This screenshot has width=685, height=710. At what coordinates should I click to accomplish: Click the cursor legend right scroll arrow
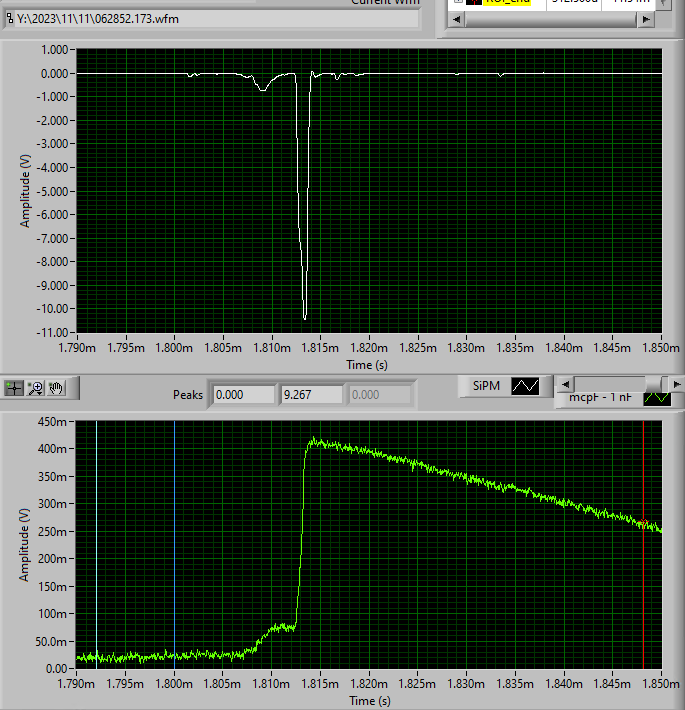(x=646, y=19)
